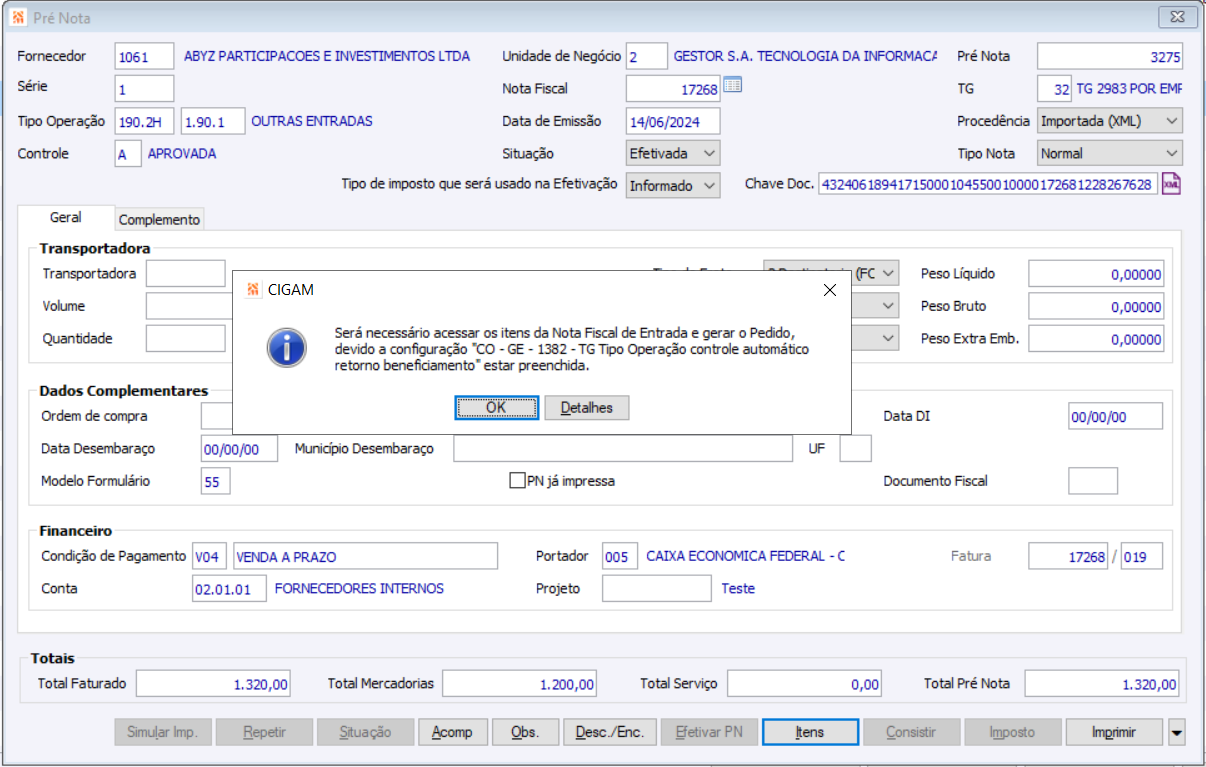Click the Fornecedor code field 1061
This screenshot has height=767, width=1206.
click(144, 56)
